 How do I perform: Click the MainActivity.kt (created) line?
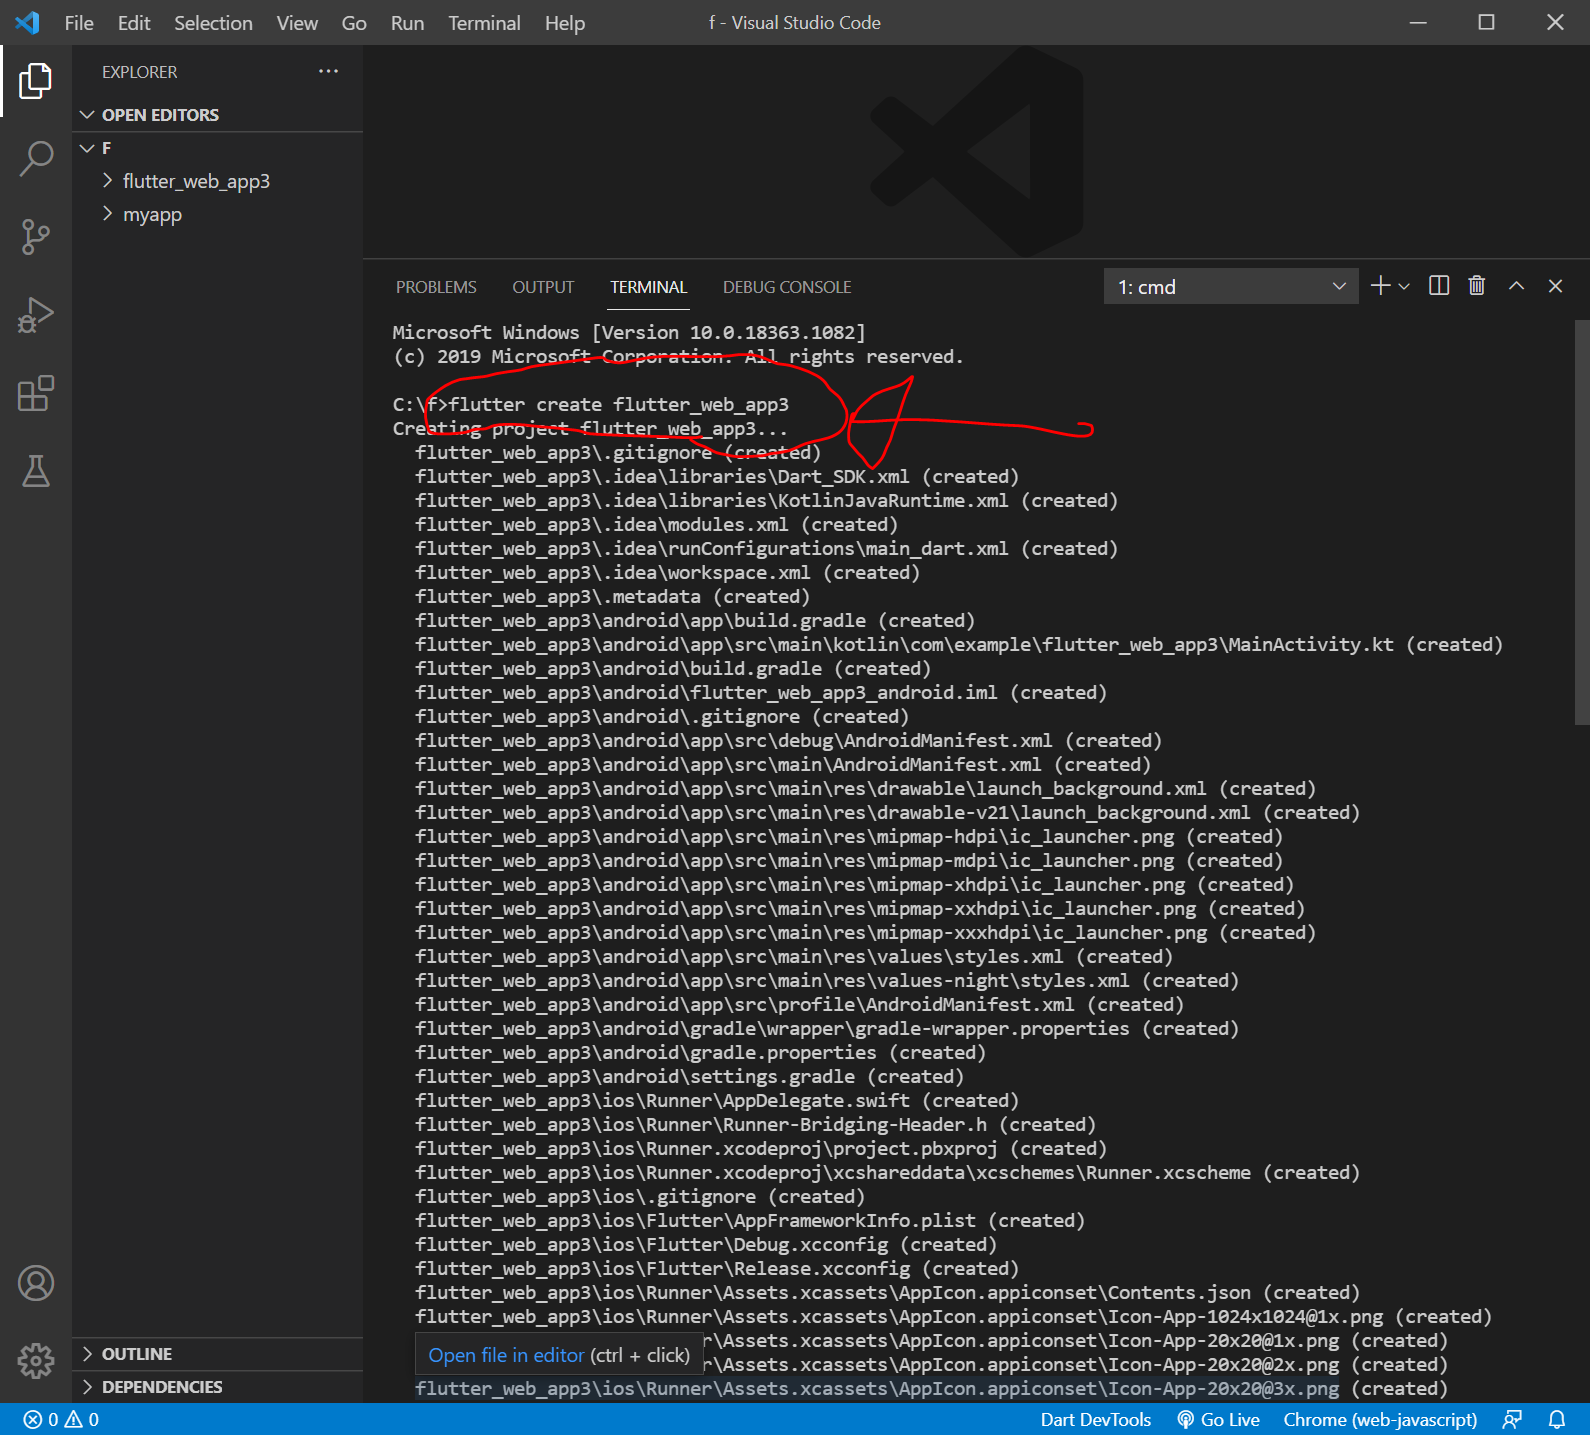click(x=959, y=645)
